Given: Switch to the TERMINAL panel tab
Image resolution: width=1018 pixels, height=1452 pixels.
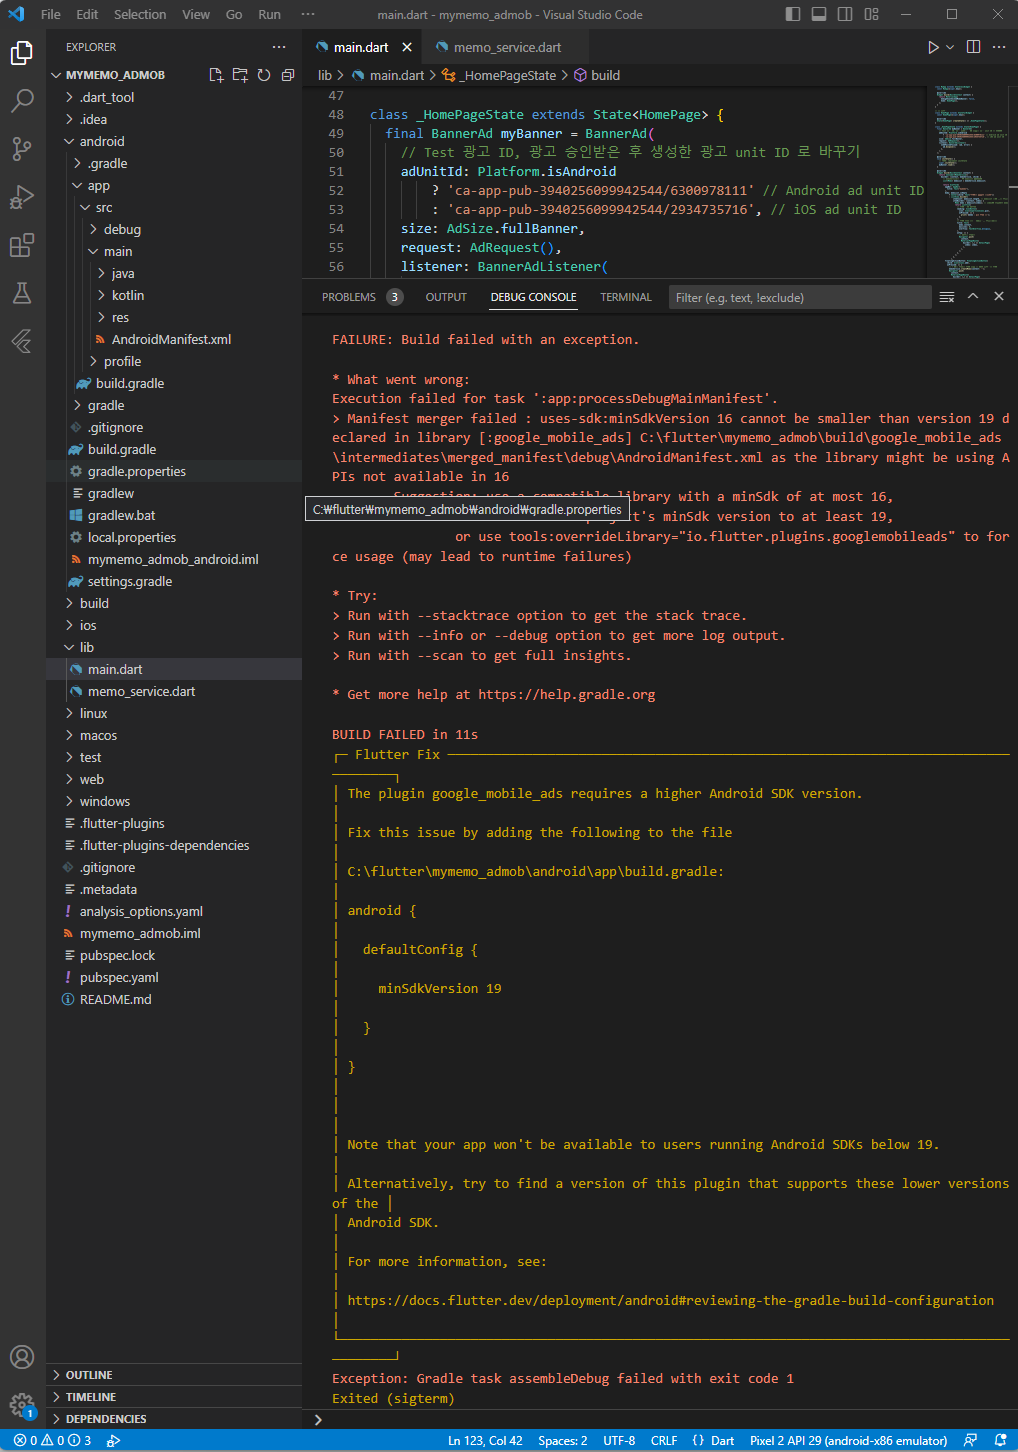Looking at the screenshot, I should (x=626, y=297).
